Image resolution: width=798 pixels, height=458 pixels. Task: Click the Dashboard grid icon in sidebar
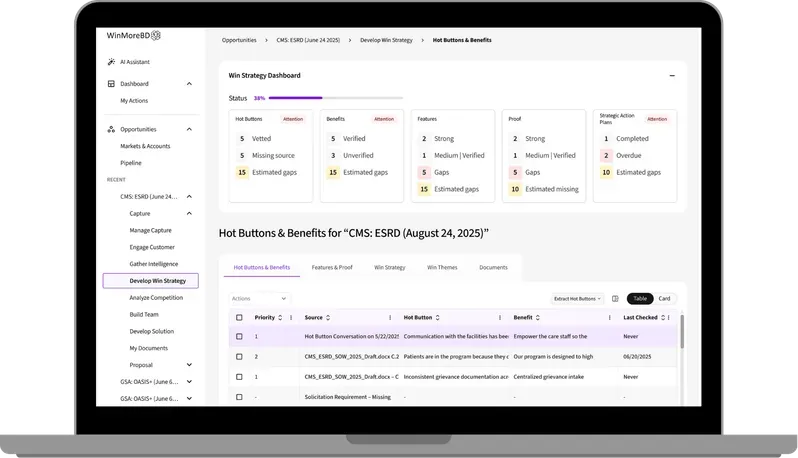click(111, 83)
